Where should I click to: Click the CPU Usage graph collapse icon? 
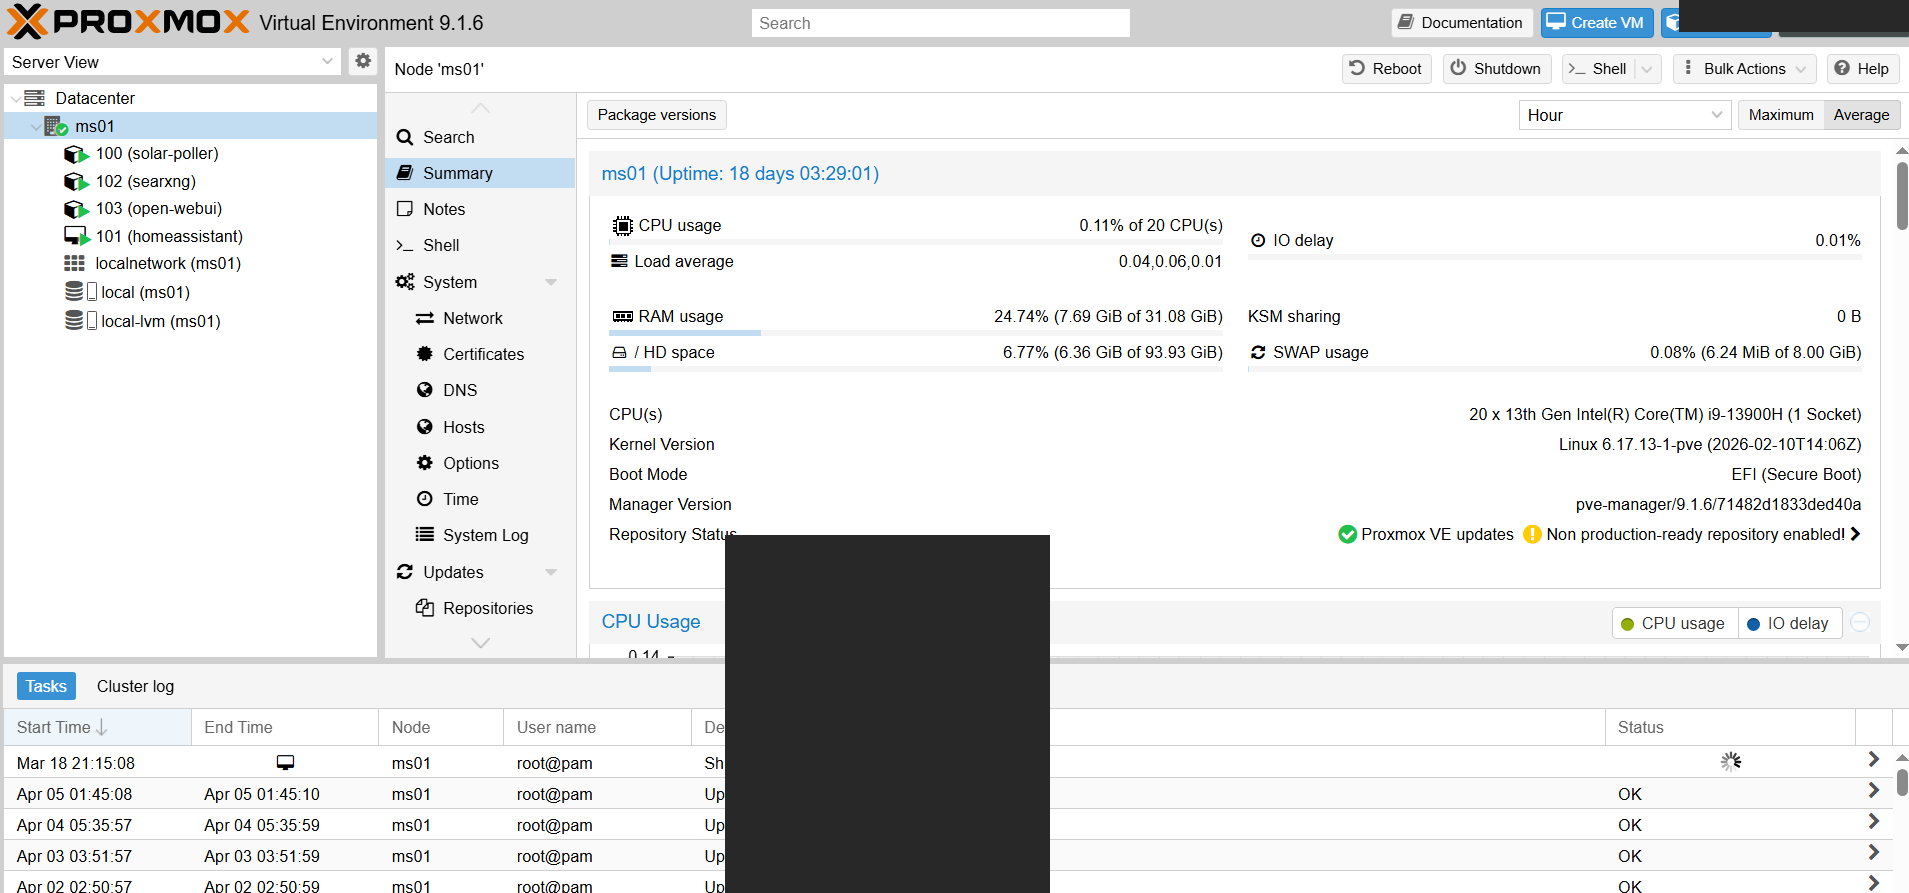(x=1860, y=622)
